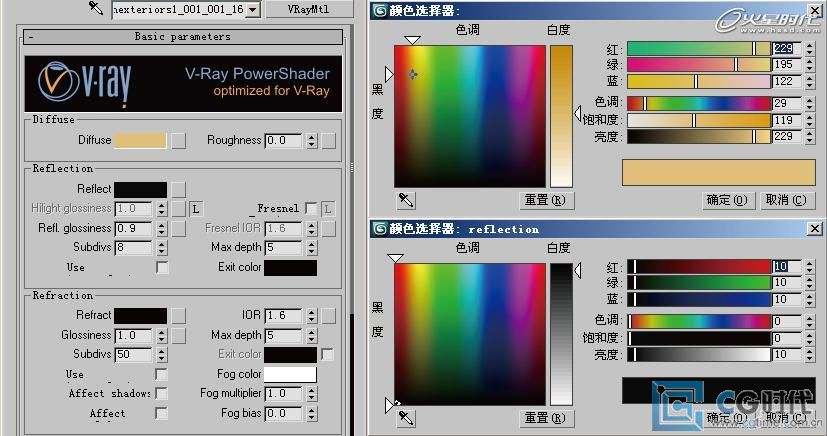Click hue field in top color selector
The width and height of the screenshot is (827, 436).
coord(470,116)
